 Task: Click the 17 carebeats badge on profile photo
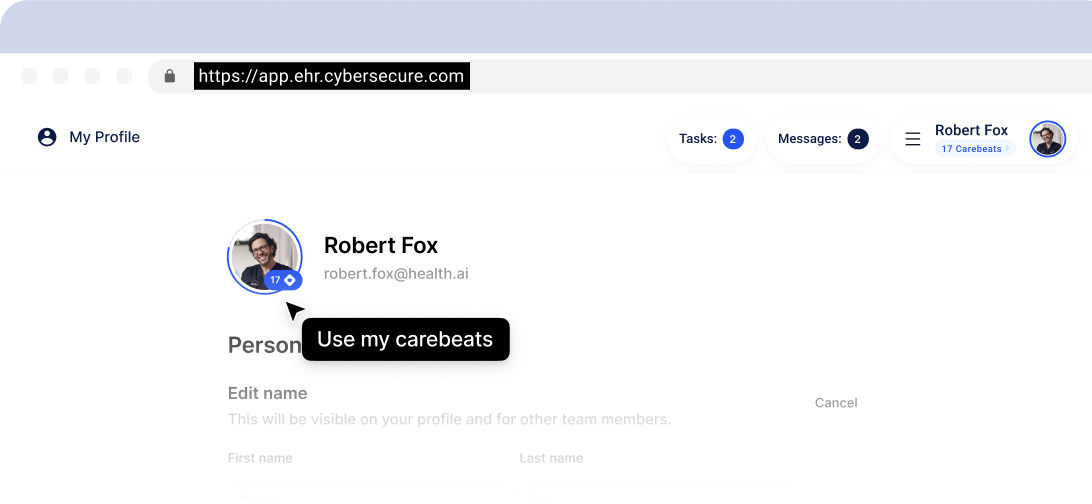click(x=283, y=280)
